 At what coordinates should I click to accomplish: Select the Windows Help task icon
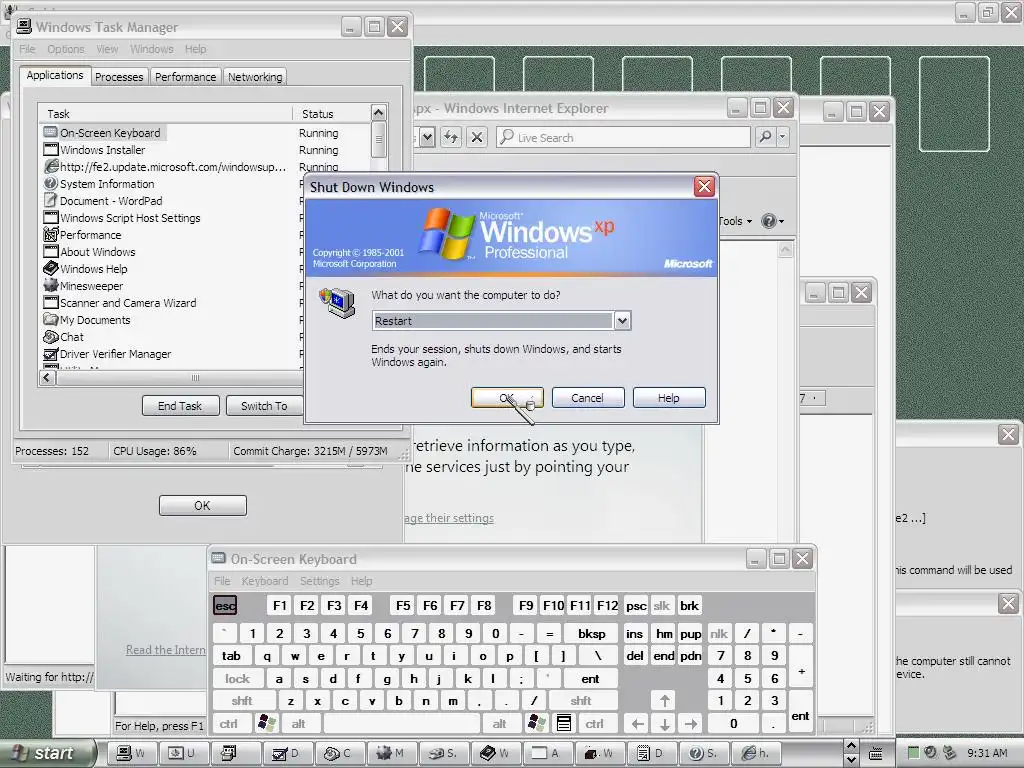pyautogui.click(x=50, y=268)
